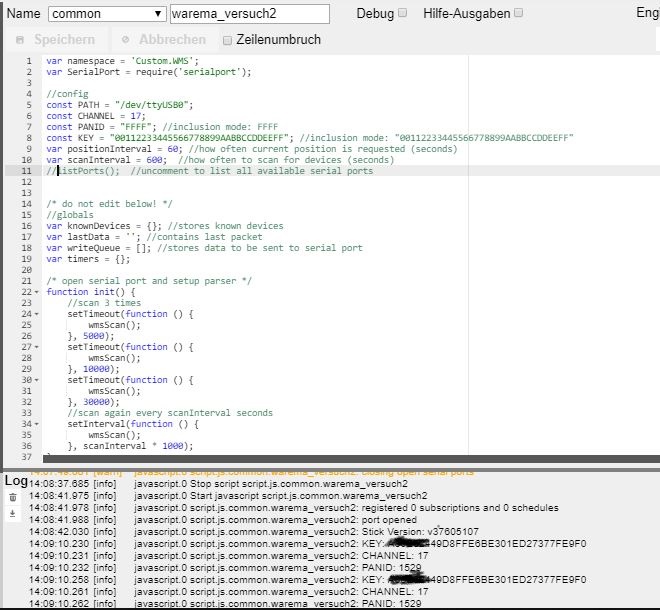The width and height of the screenshot is (660, 610).
Task: Click line number 5 in the gutter
Action: click(x=29, y=105)
